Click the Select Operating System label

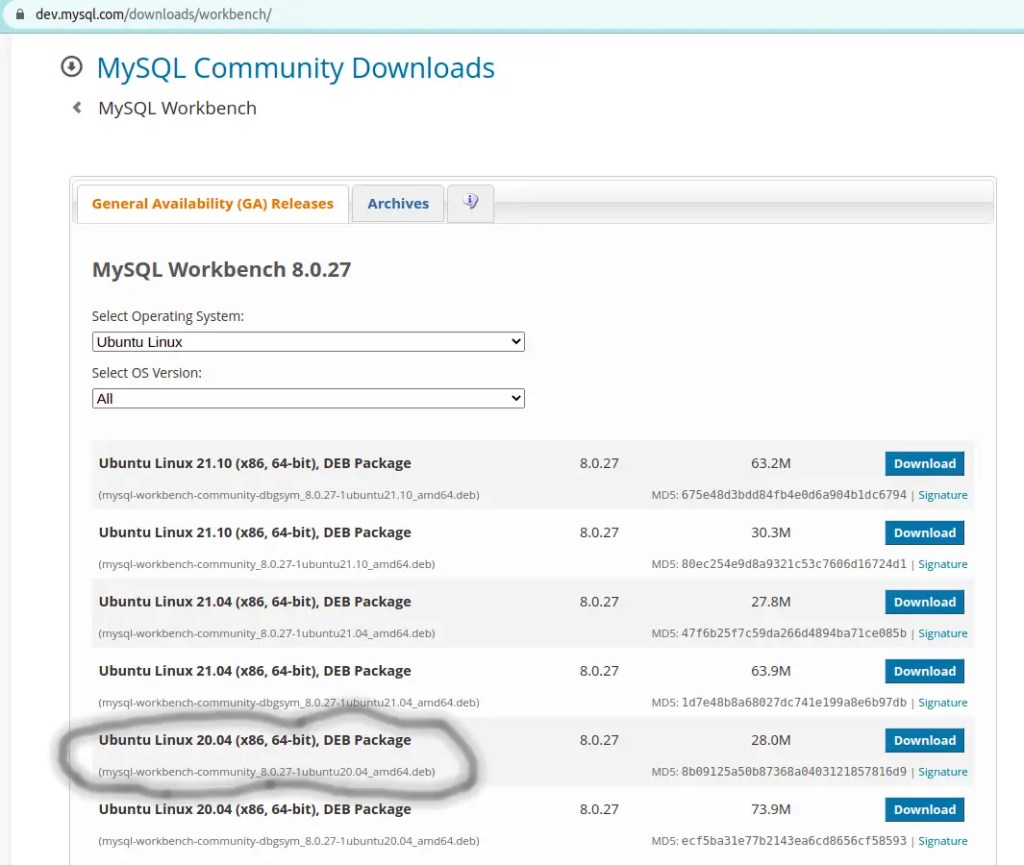(168, 317)
